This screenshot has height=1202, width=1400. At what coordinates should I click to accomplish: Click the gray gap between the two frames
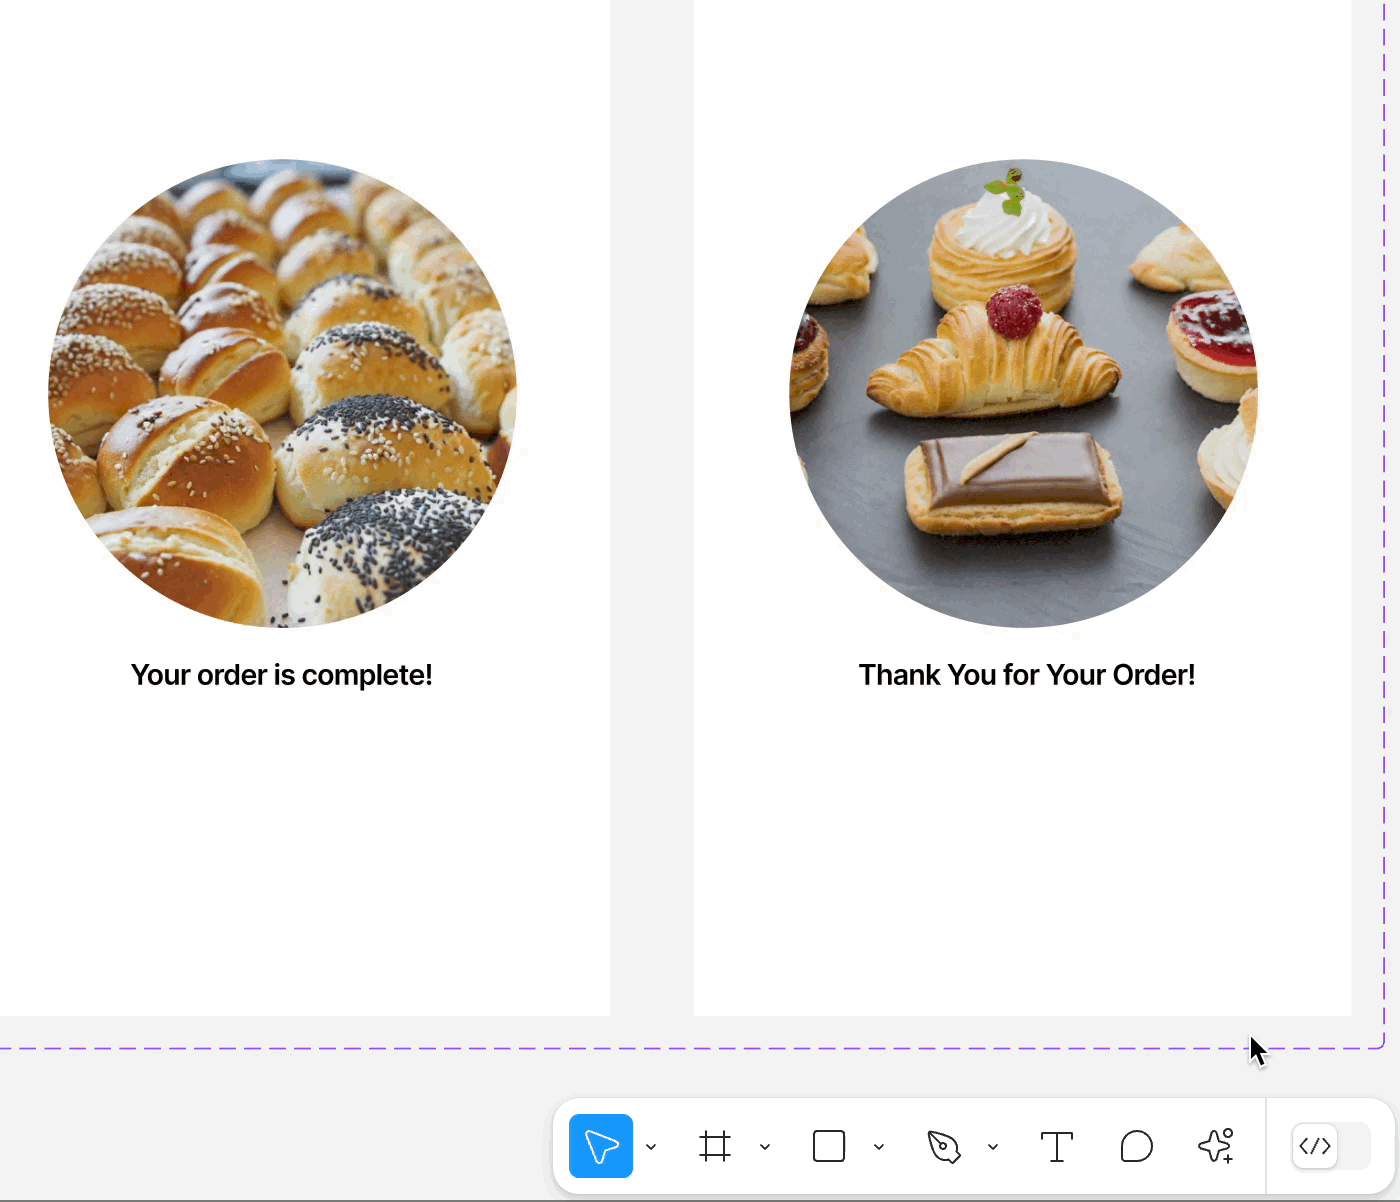tap(652, 500)
